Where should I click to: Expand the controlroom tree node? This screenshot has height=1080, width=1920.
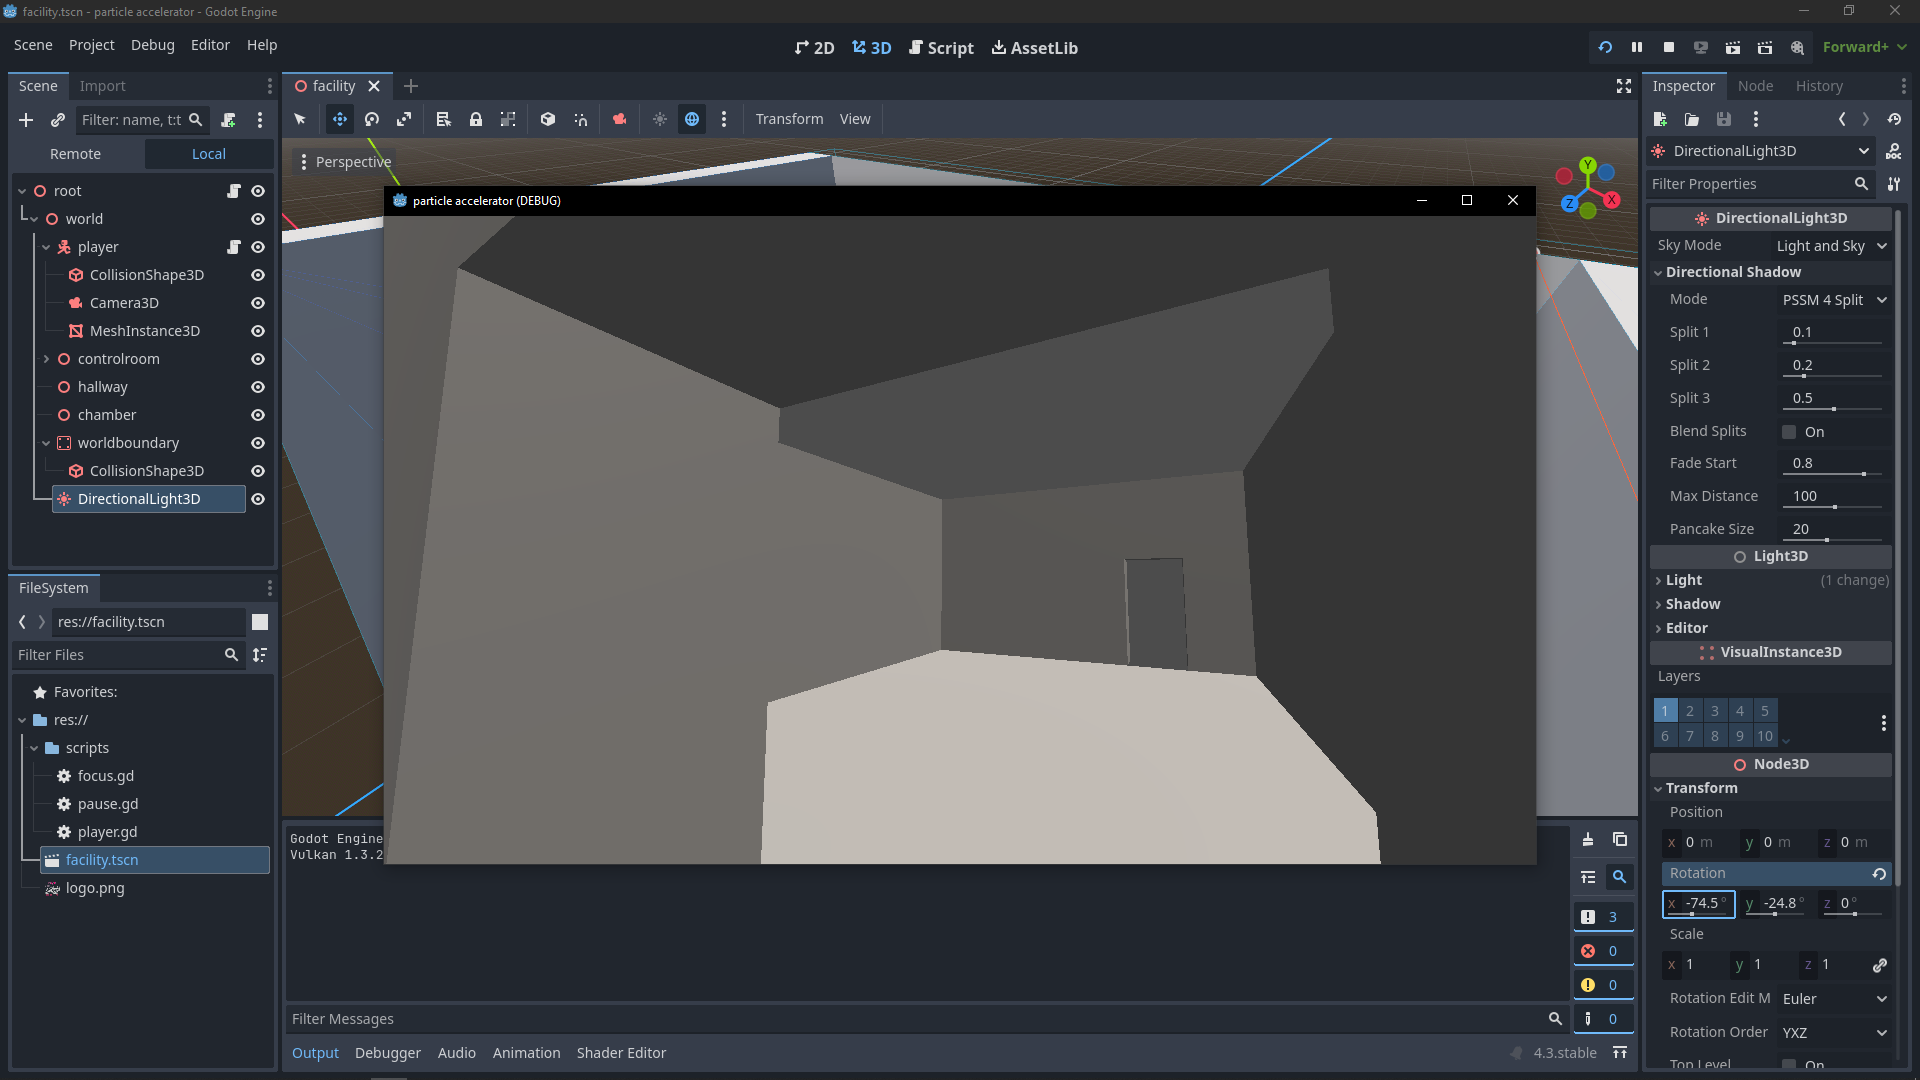[46, 359]
